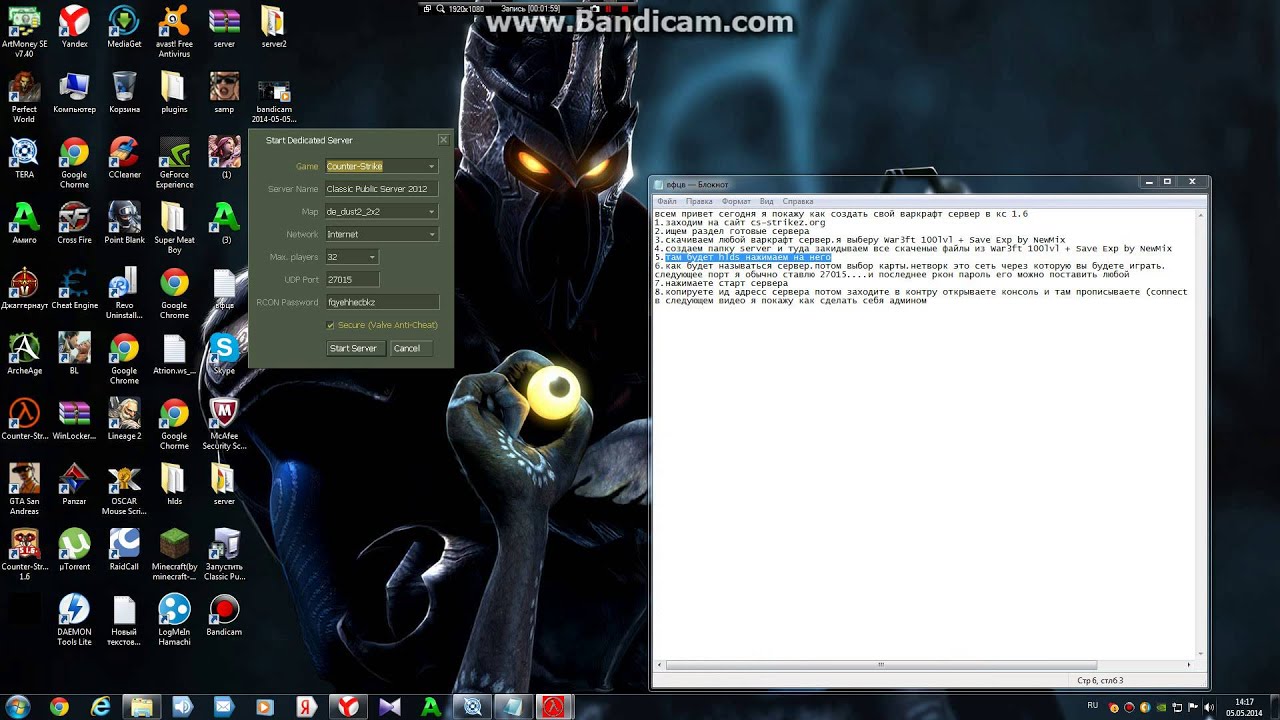Expand the Game dropdown showing Counter-Strike
Screen dimensions: 1280x720
pos(431,166)
